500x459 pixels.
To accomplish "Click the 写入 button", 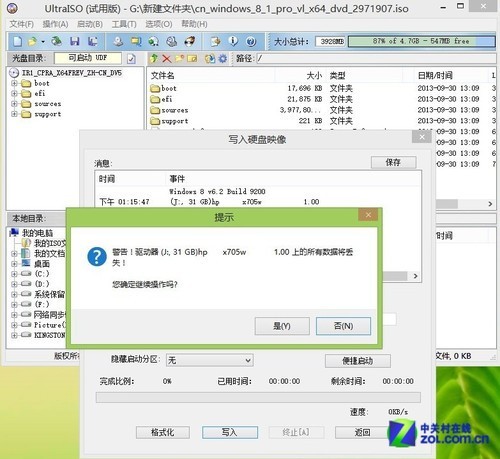I will (230, 432).
